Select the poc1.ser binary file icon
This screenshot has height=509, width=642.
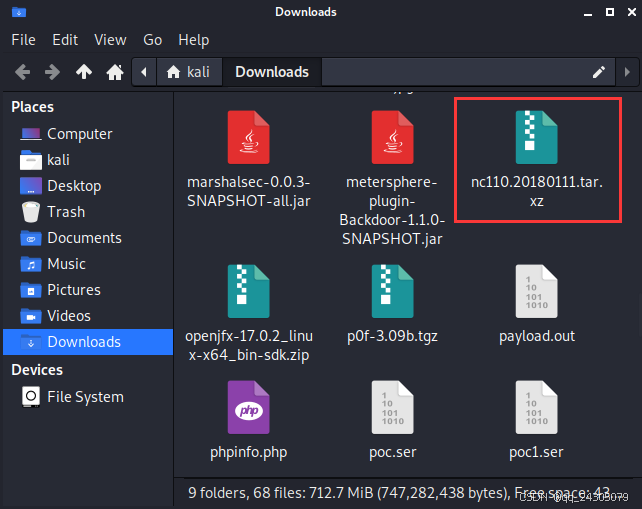536,407
